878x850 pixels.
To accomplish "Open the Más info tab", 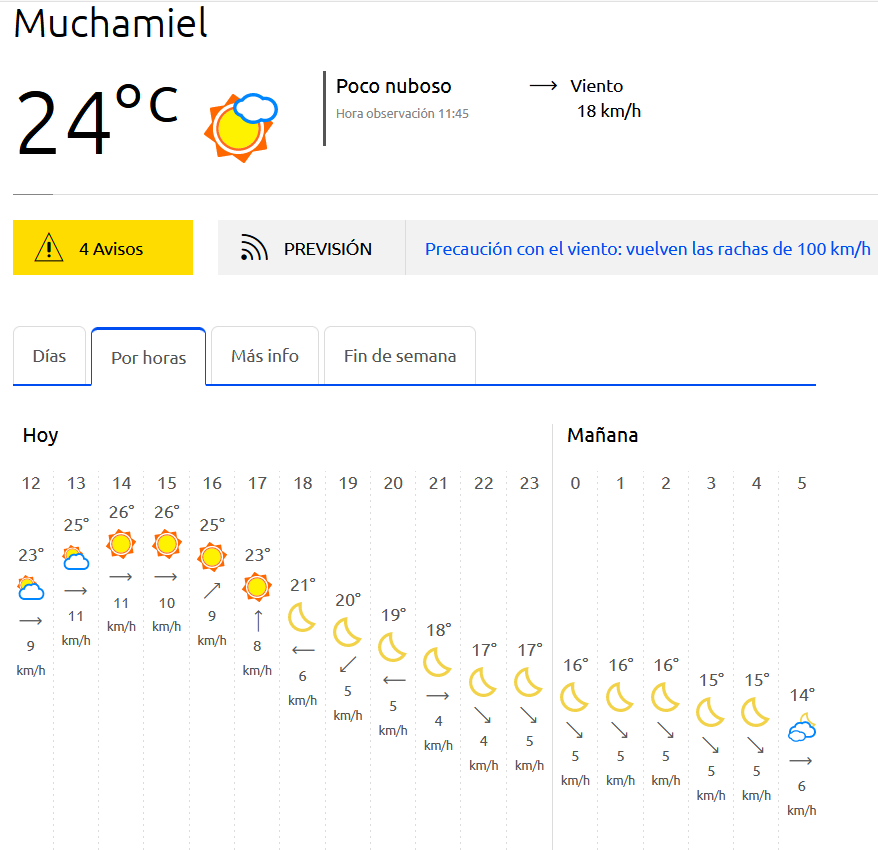I will click(265, 356).
